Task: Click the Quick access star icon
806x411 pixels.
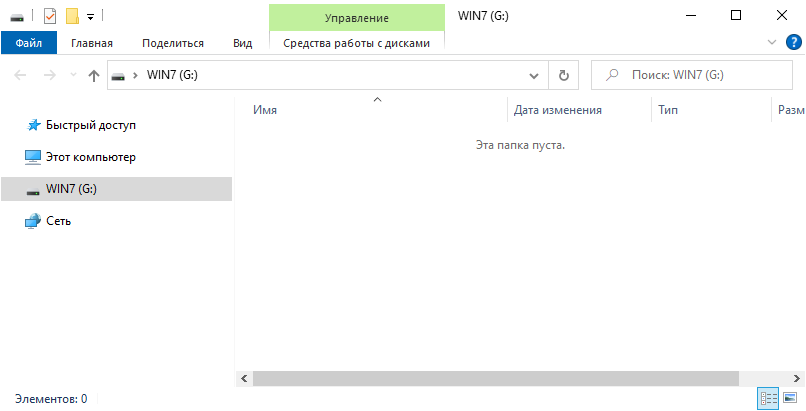Action: pos(33,125)
